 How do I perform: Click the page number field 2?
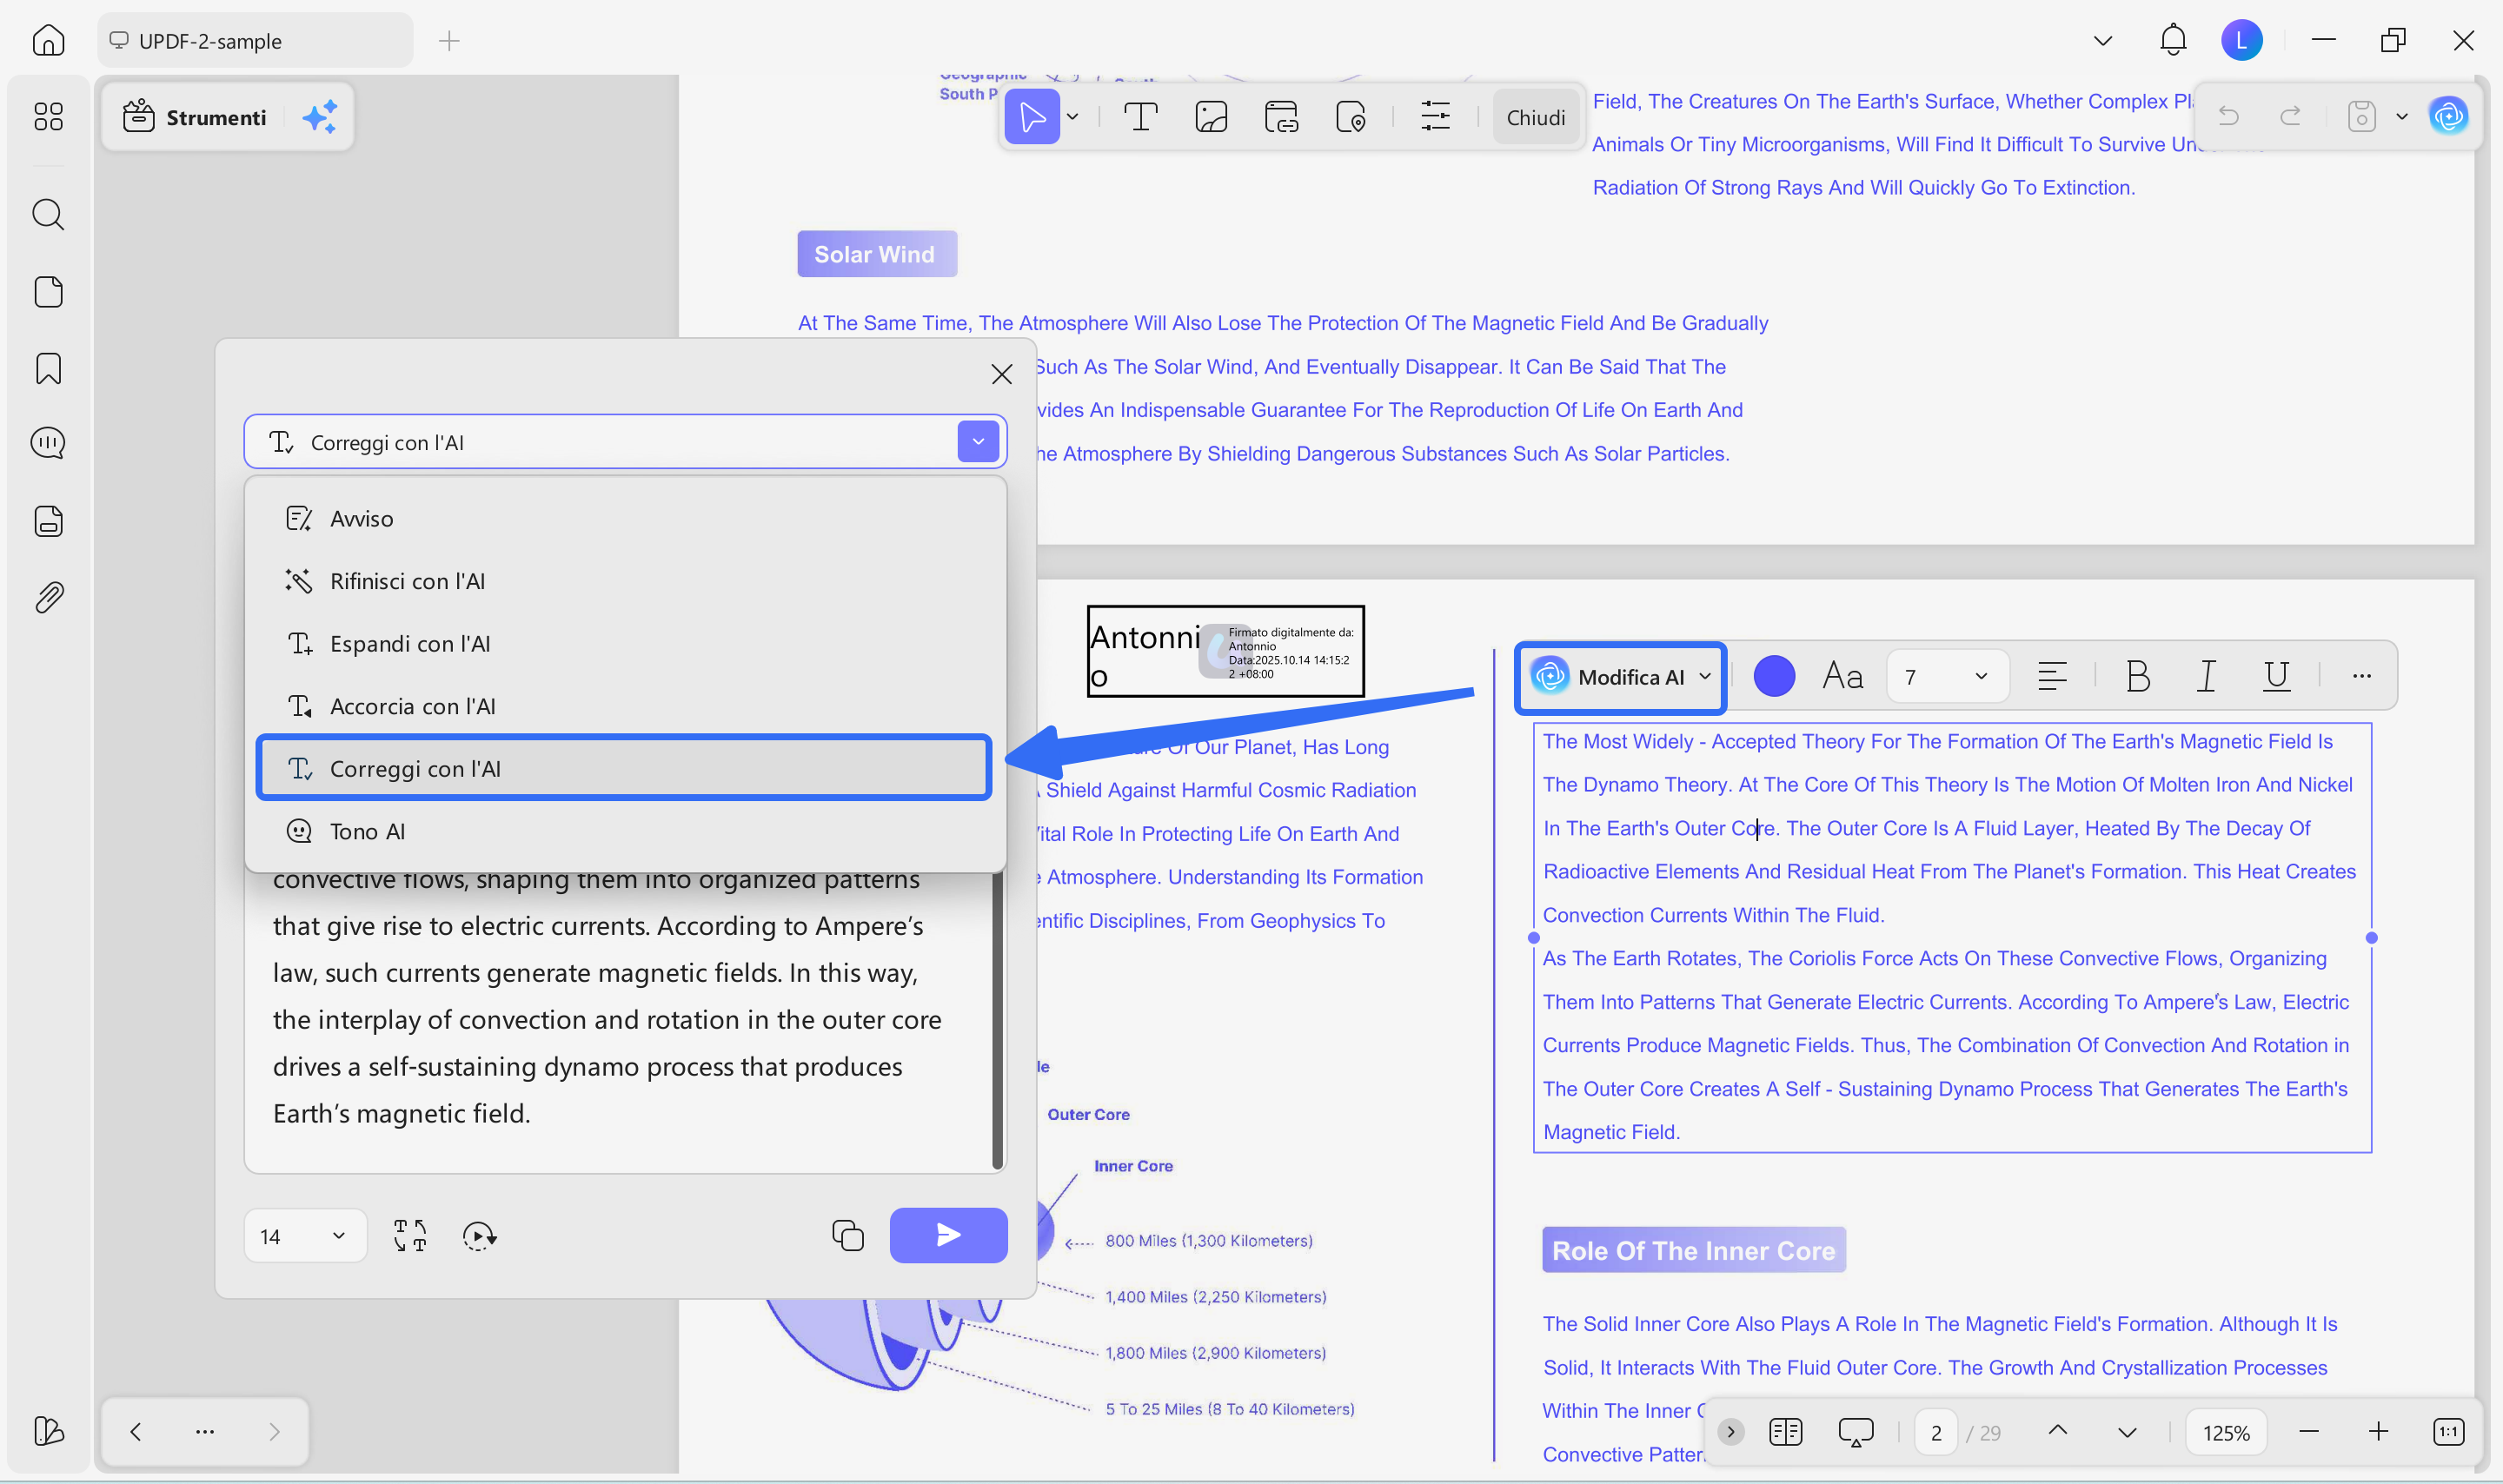(1936, 1432)
